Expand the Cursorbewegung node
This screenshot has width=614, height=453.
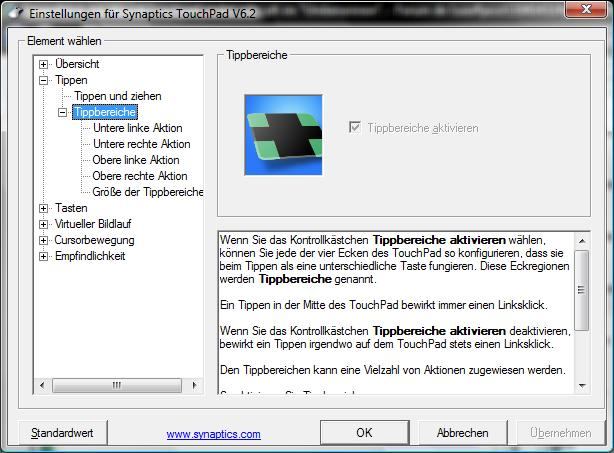coord(43,241)
